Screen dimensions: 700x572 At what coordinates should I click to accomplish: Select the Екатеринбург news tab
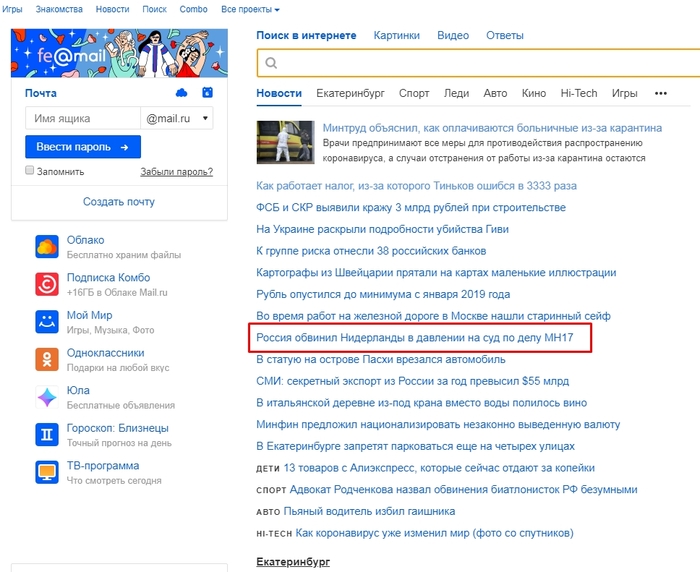[x=350, y=93]
